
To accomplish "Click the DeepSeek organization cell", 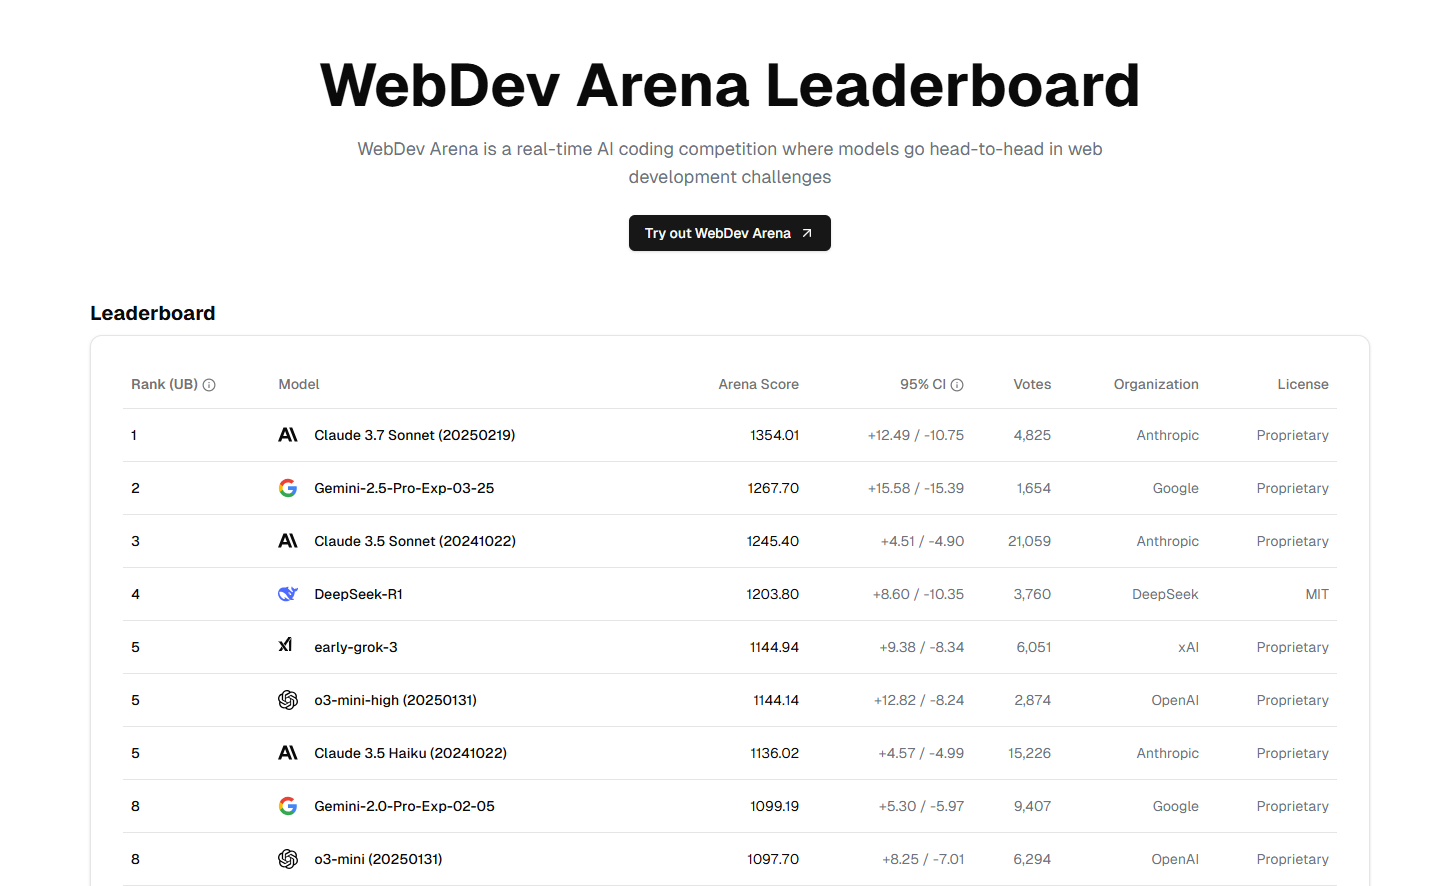I will (x=1165, y=594).
